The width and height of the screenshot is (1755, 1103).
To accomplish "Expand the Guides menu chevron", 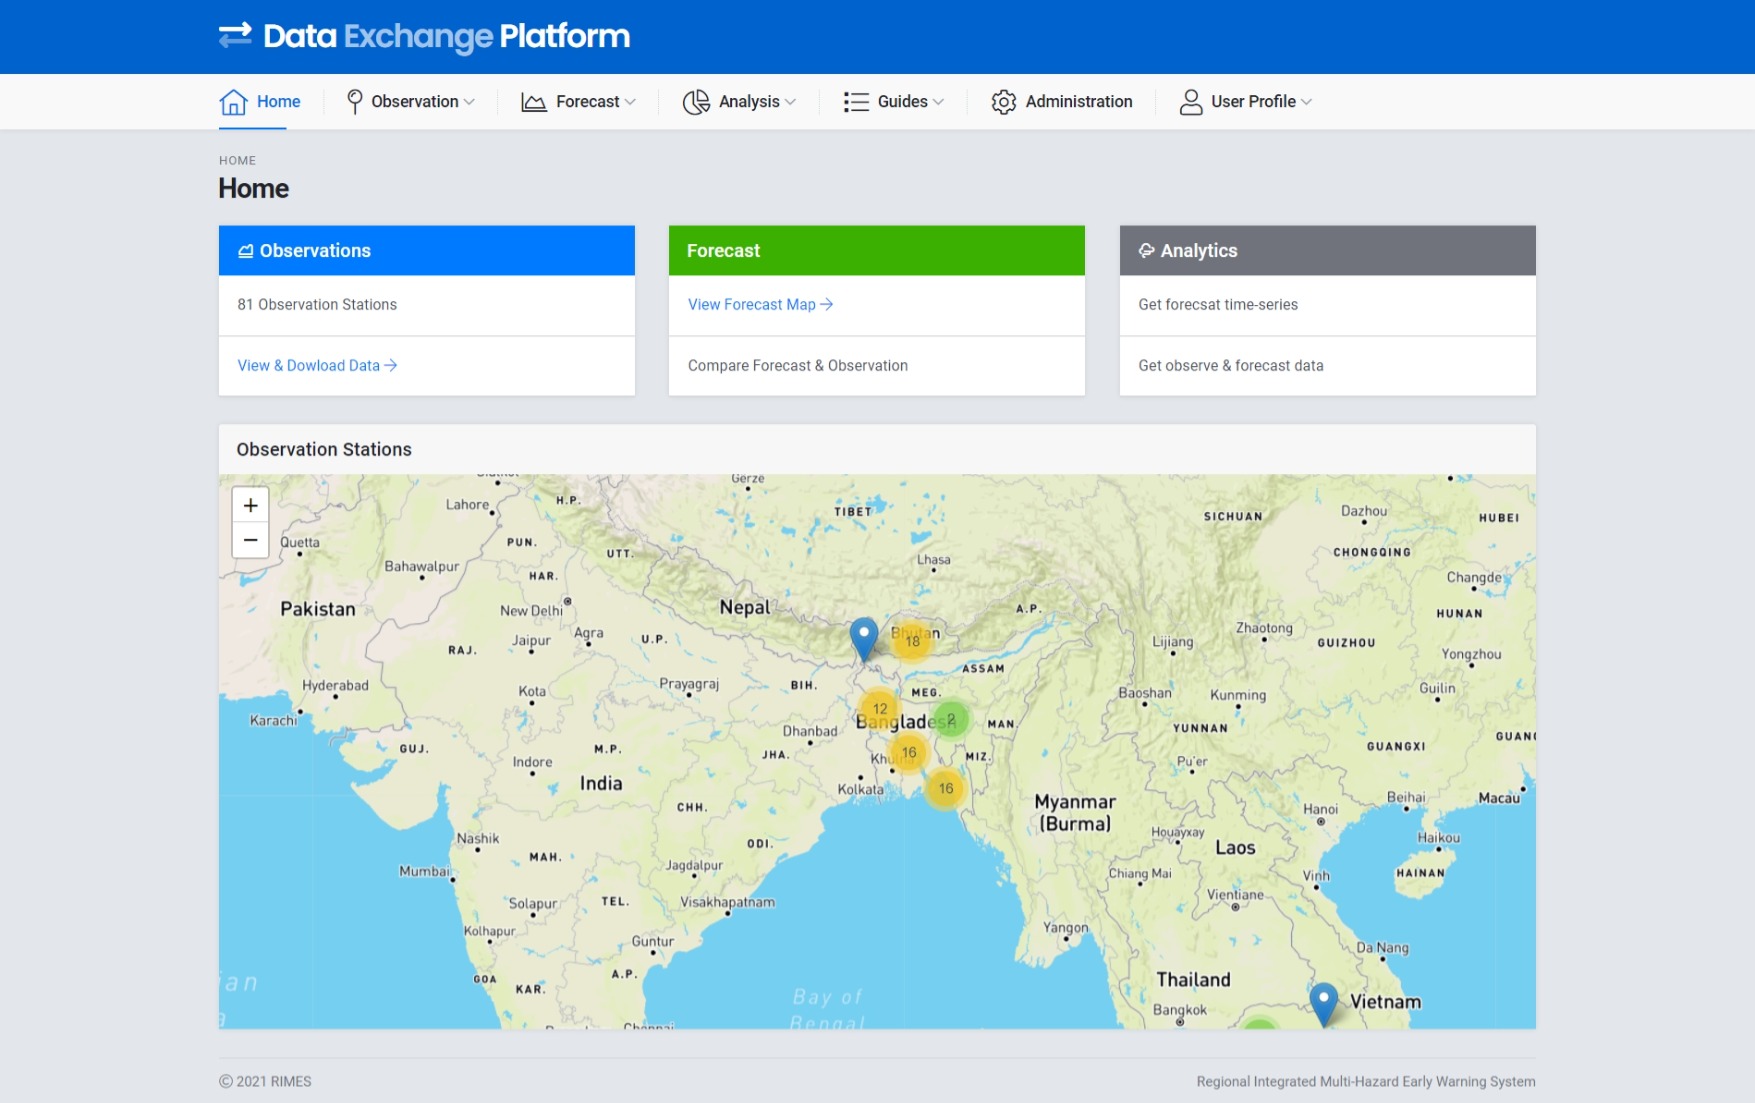I will tap(938, 102).
